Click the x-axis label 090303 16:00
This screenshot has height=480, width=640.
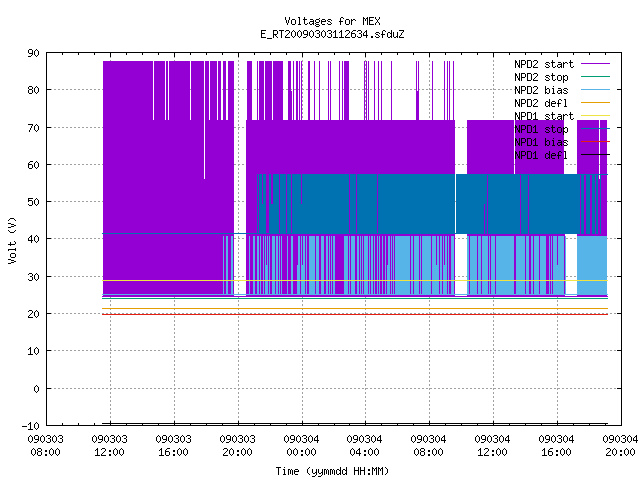(173, 446)
